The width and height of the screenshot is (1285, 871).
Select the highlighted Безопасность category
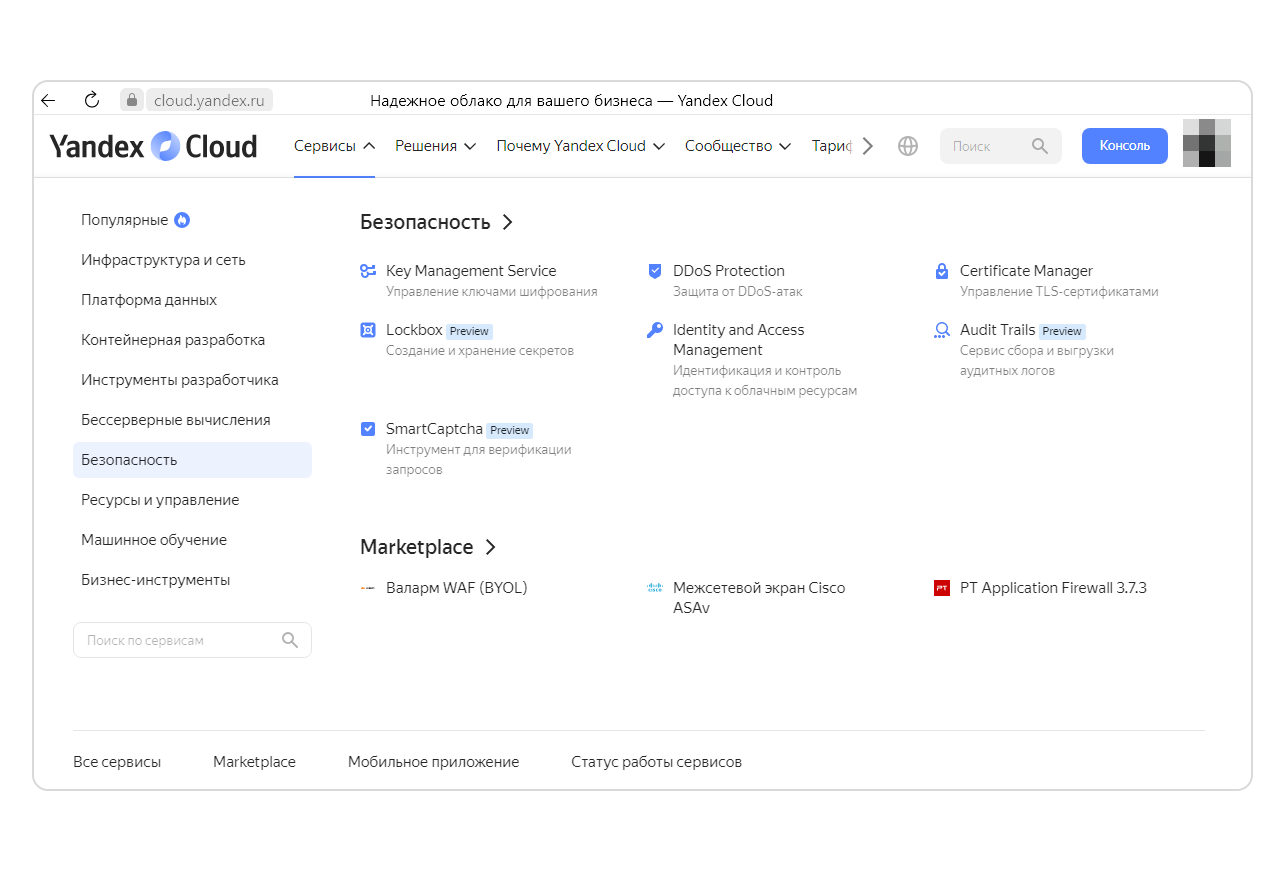(192, 460)
